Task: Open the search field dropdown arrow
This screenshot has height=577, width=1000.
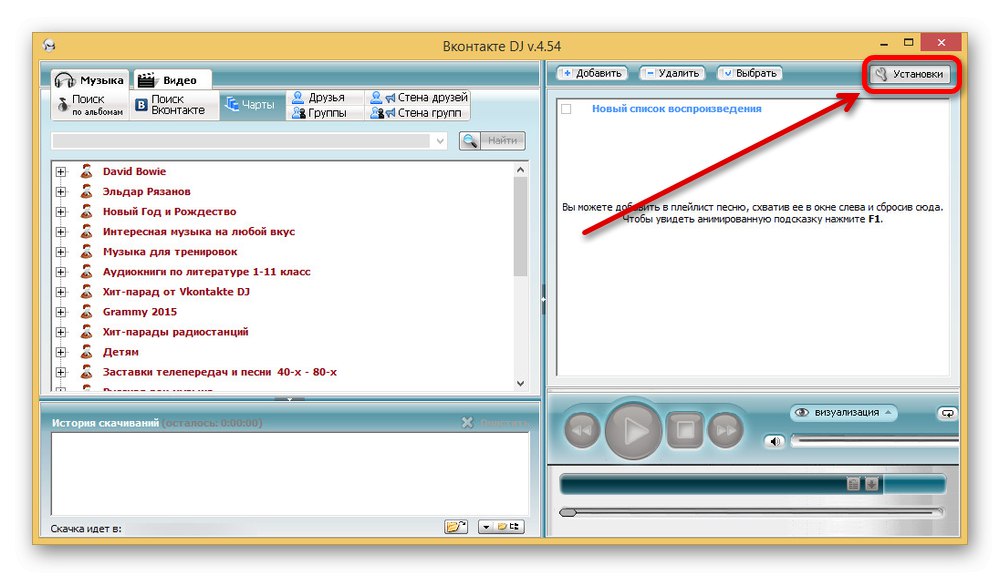Action: point(440,141)
